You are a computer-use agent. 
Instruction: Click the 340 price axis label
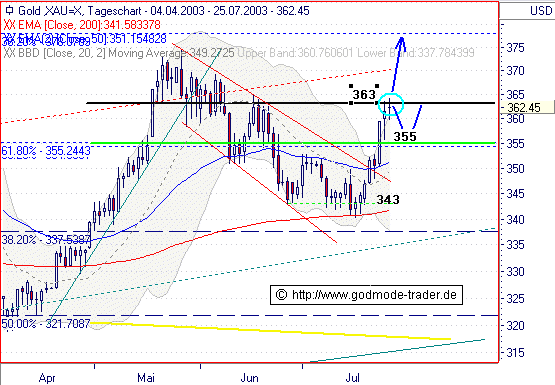(515, 219)
